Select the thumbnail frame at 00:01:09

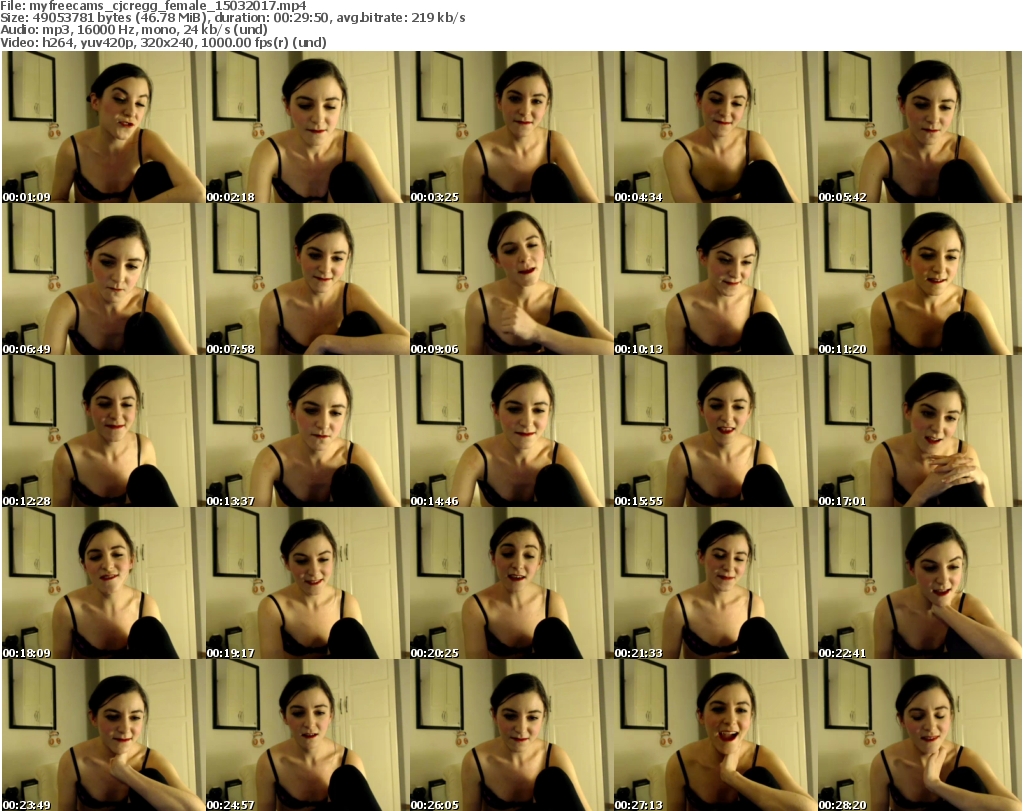coord(103,127)
